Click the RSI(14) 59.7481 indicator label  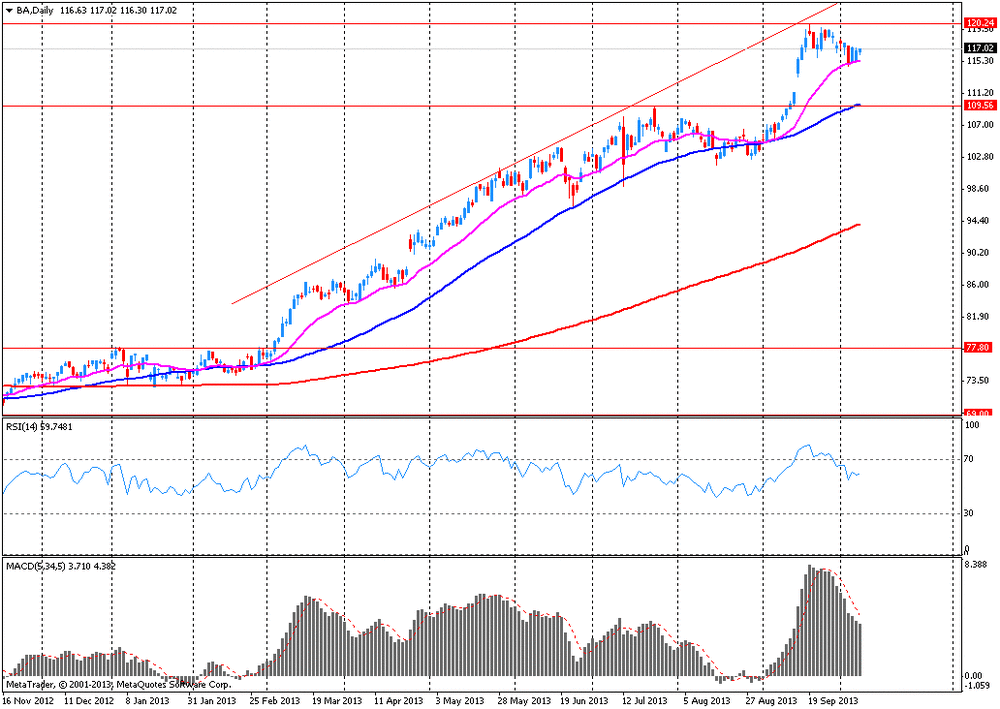point(38,427)
